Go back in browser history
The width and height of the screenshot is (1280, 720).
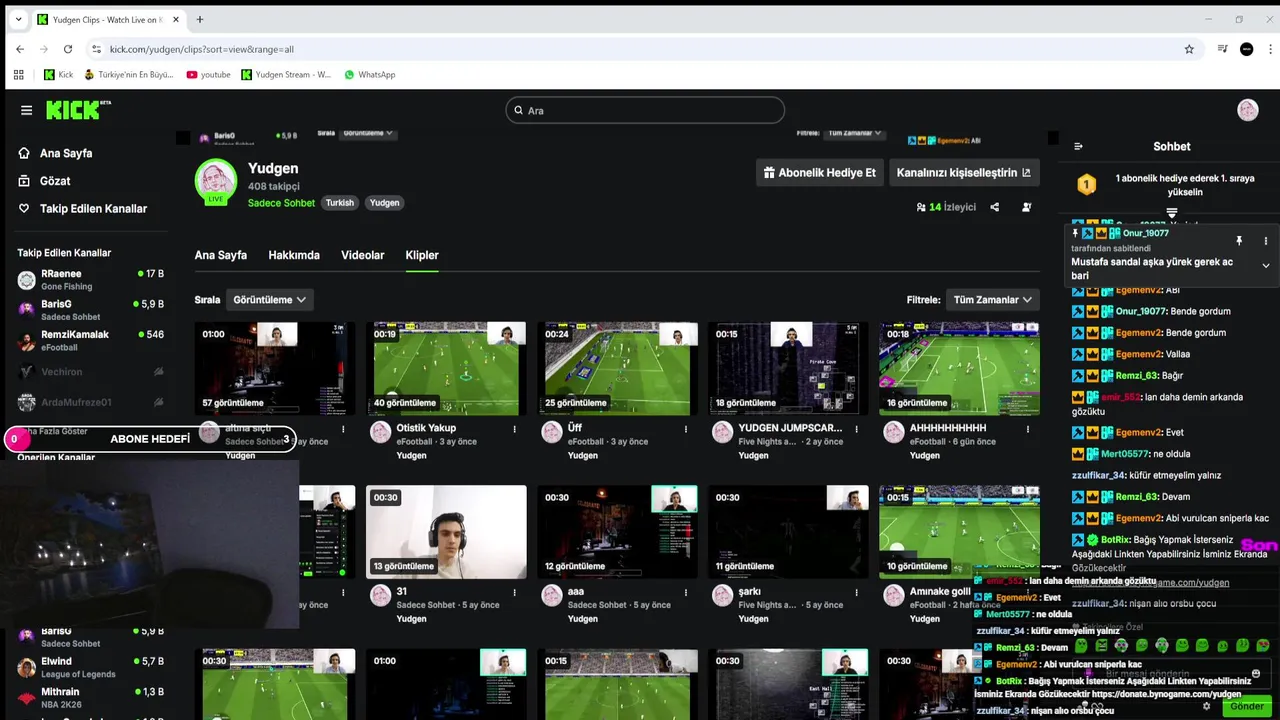pos(20,49)
